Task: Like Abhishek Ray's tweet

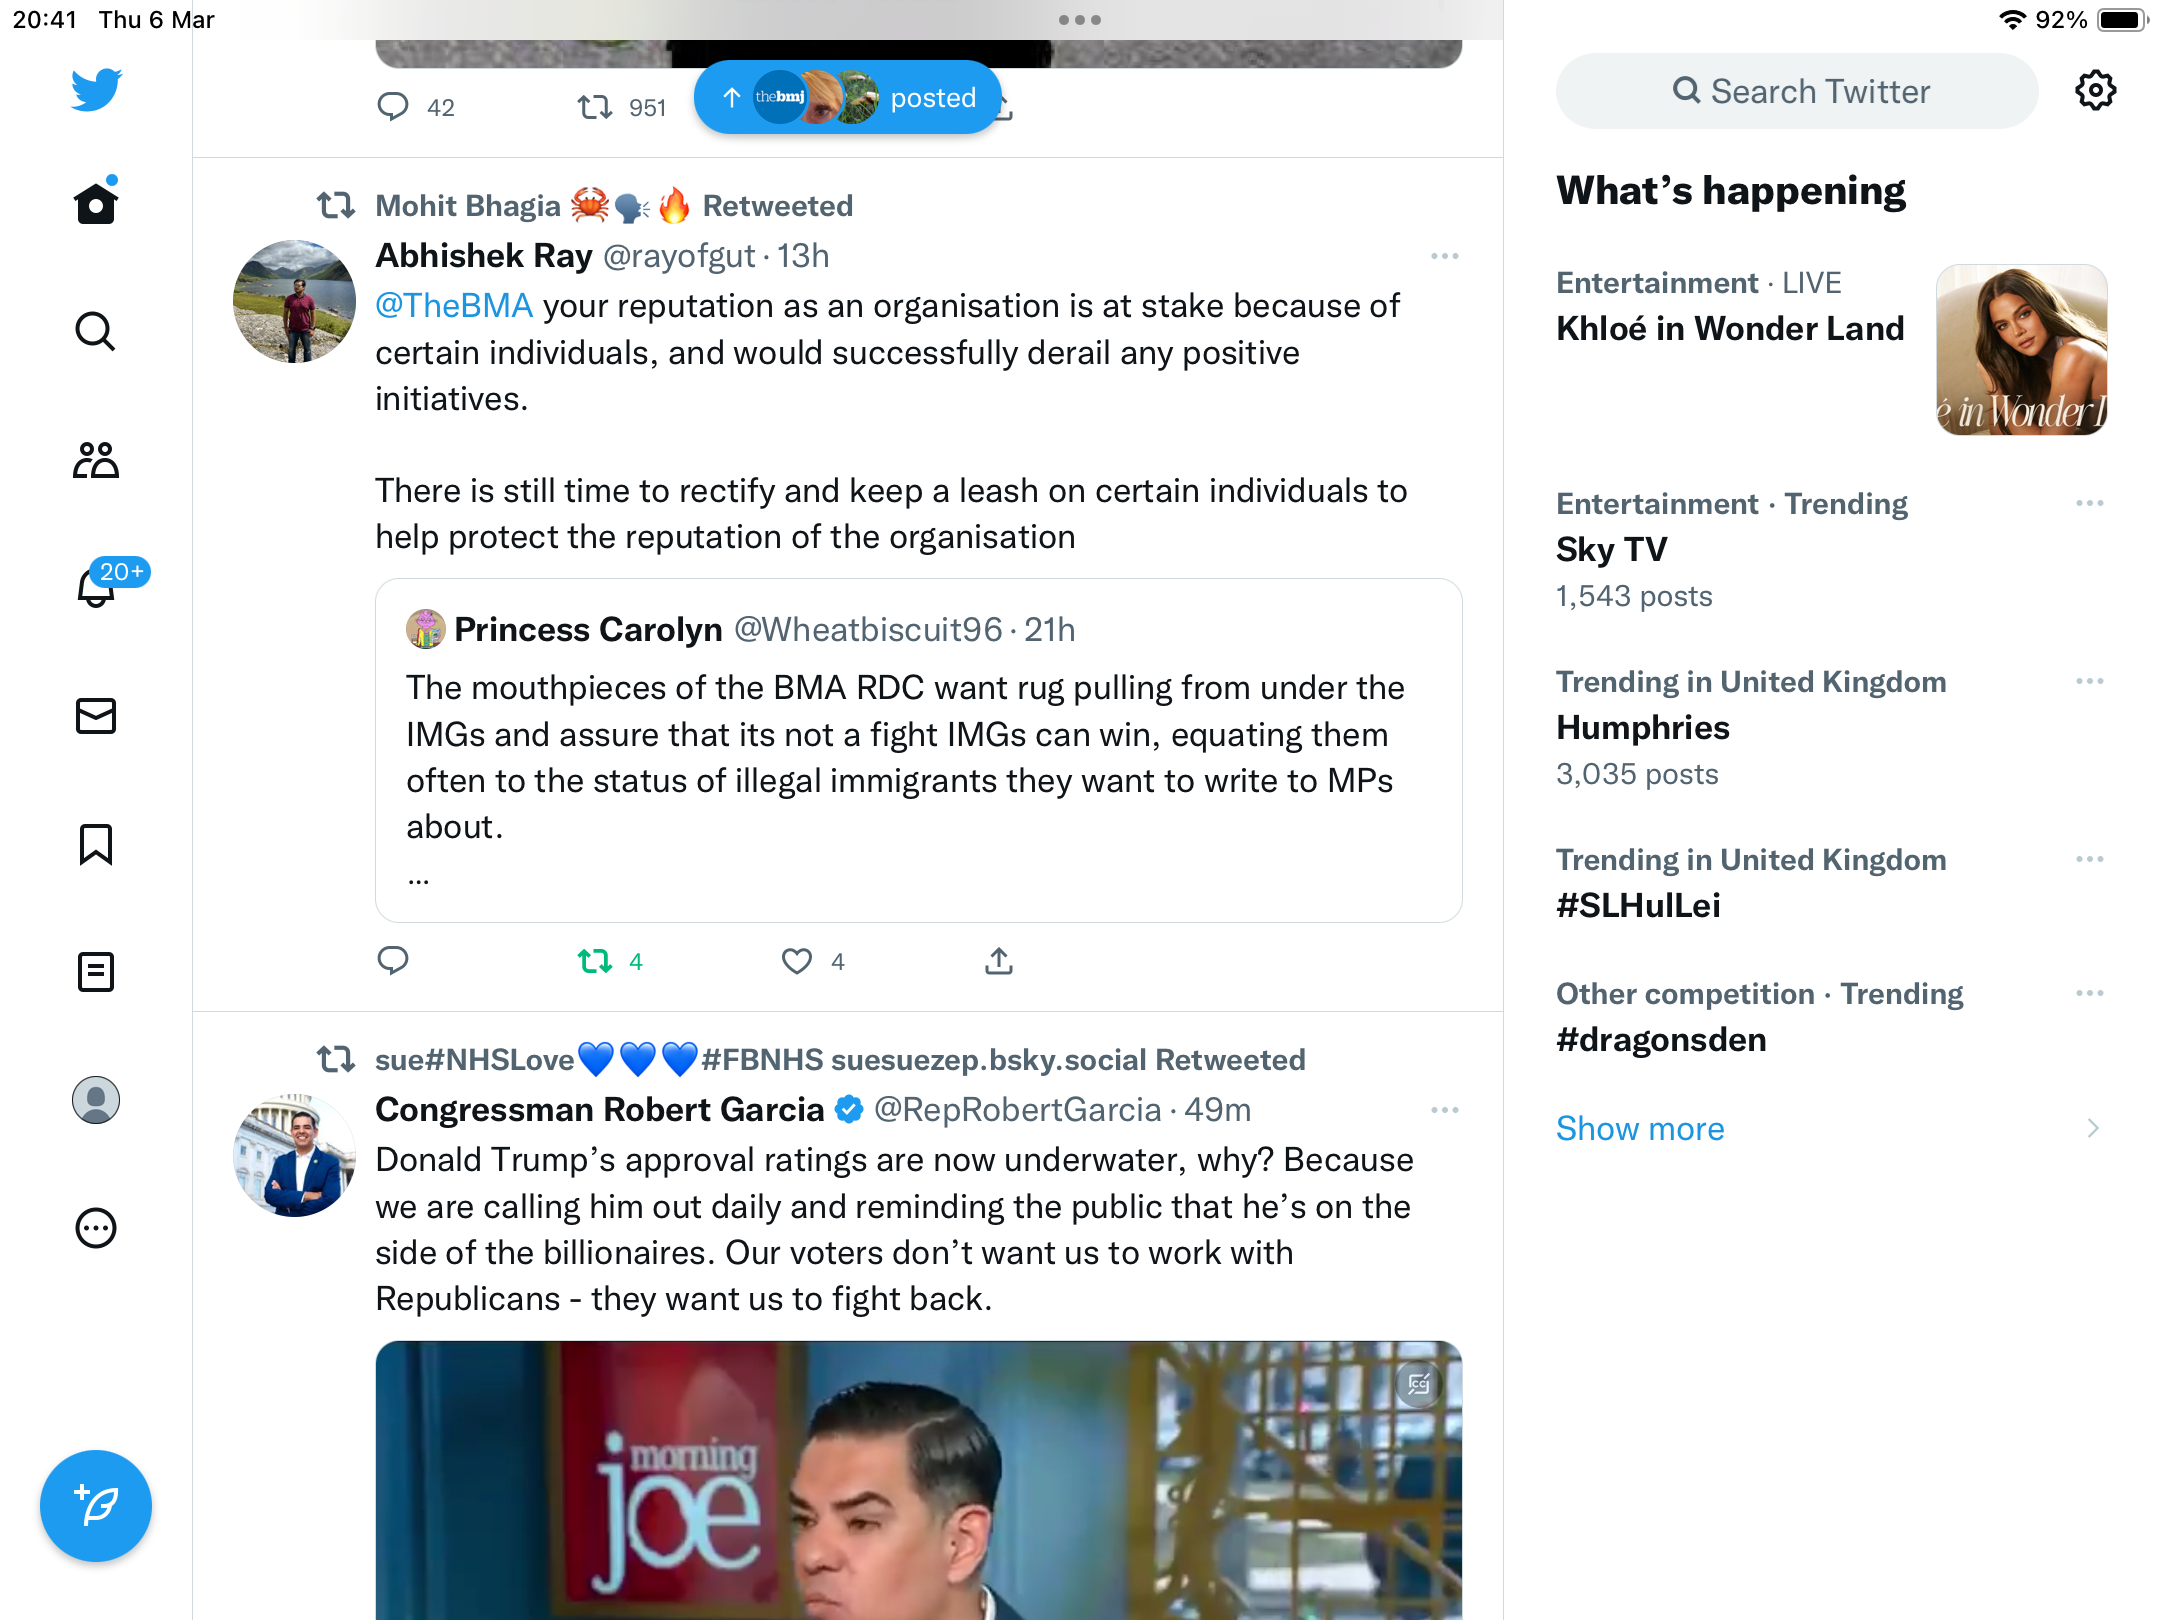Action: click(x=797, y=961)
